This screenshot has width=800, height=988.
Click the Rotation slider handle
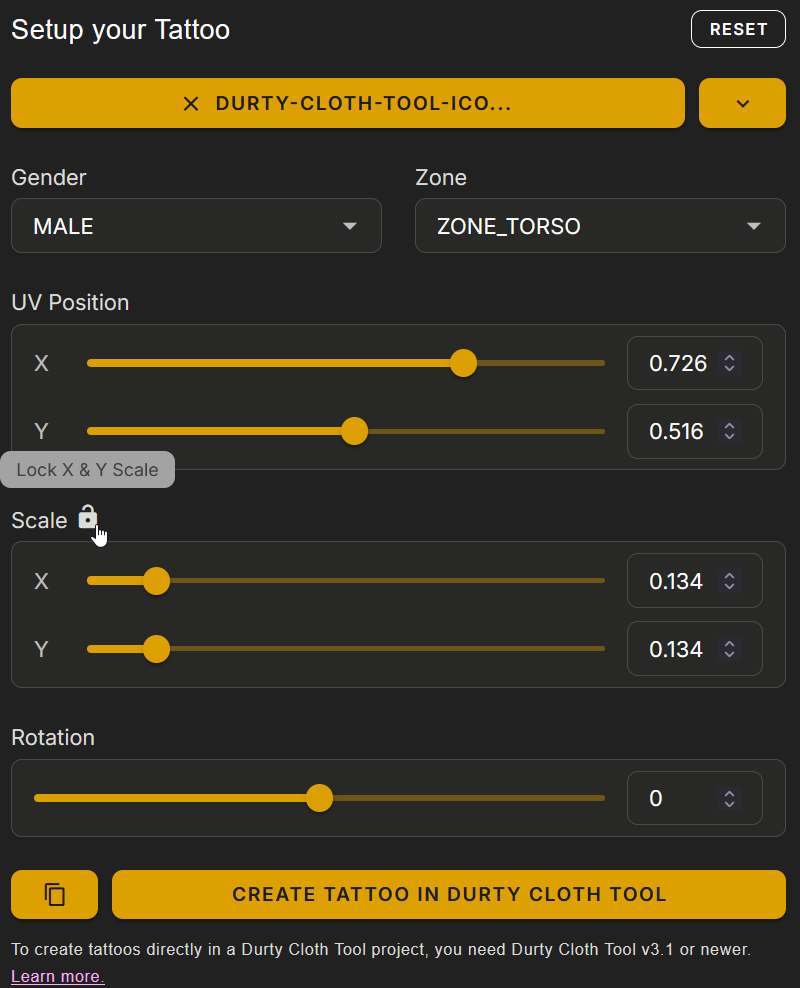pyautogui.click(x=319, y=798)
